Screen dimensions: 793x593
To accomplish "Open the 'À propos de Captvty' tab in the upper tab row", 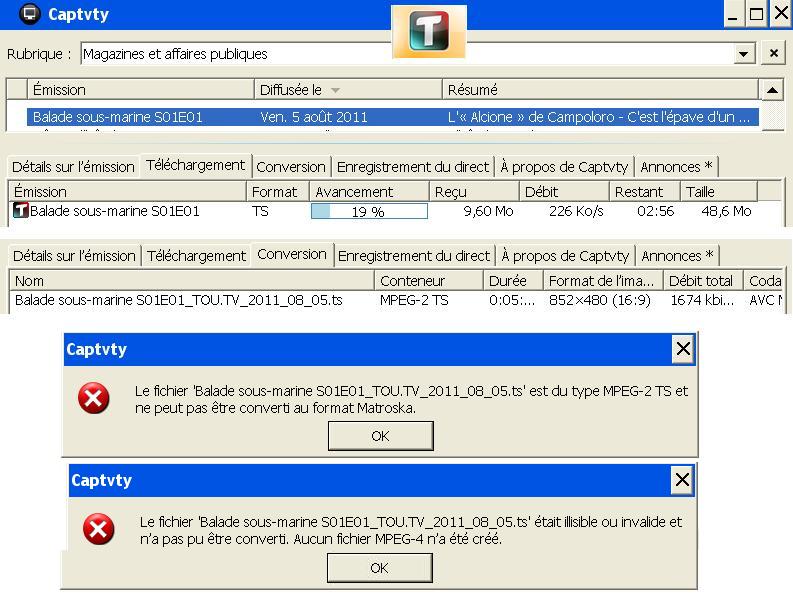I will [565, 167].
